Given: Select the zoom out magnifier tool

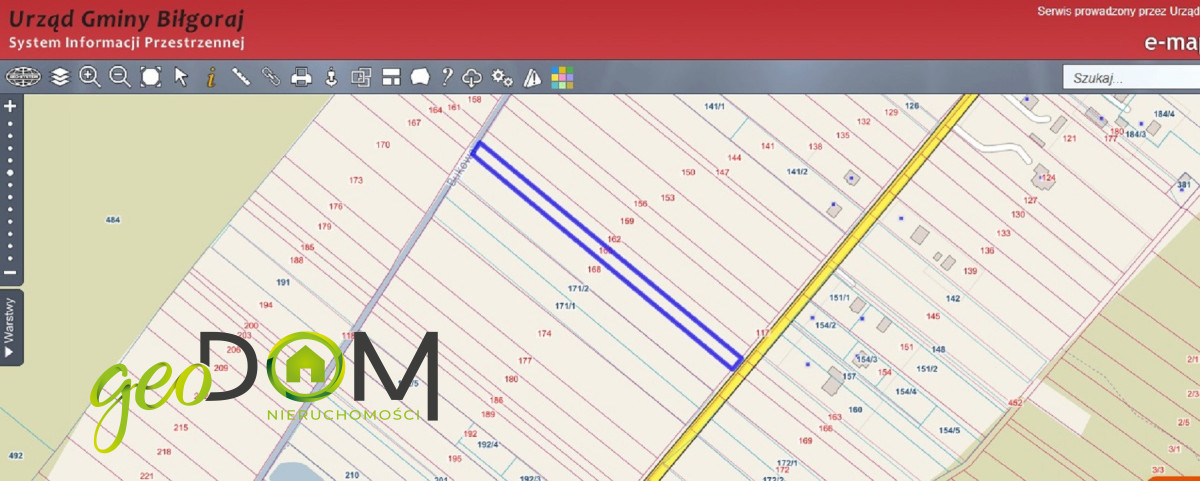Looking at the screenshot, I should tap(120, 77).
